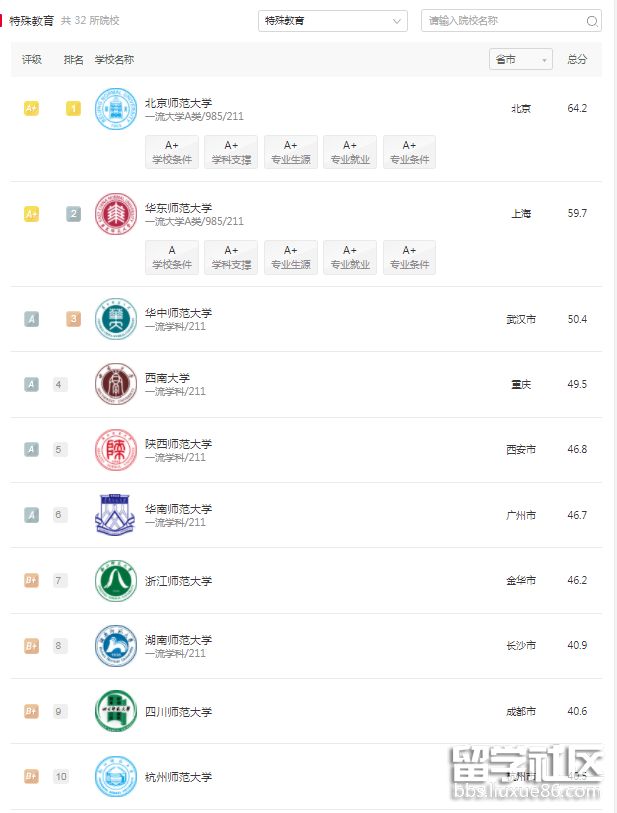Open the 特殊教育 major dropdown
Viewport: 617px width, 813px height.
(332, 21)
